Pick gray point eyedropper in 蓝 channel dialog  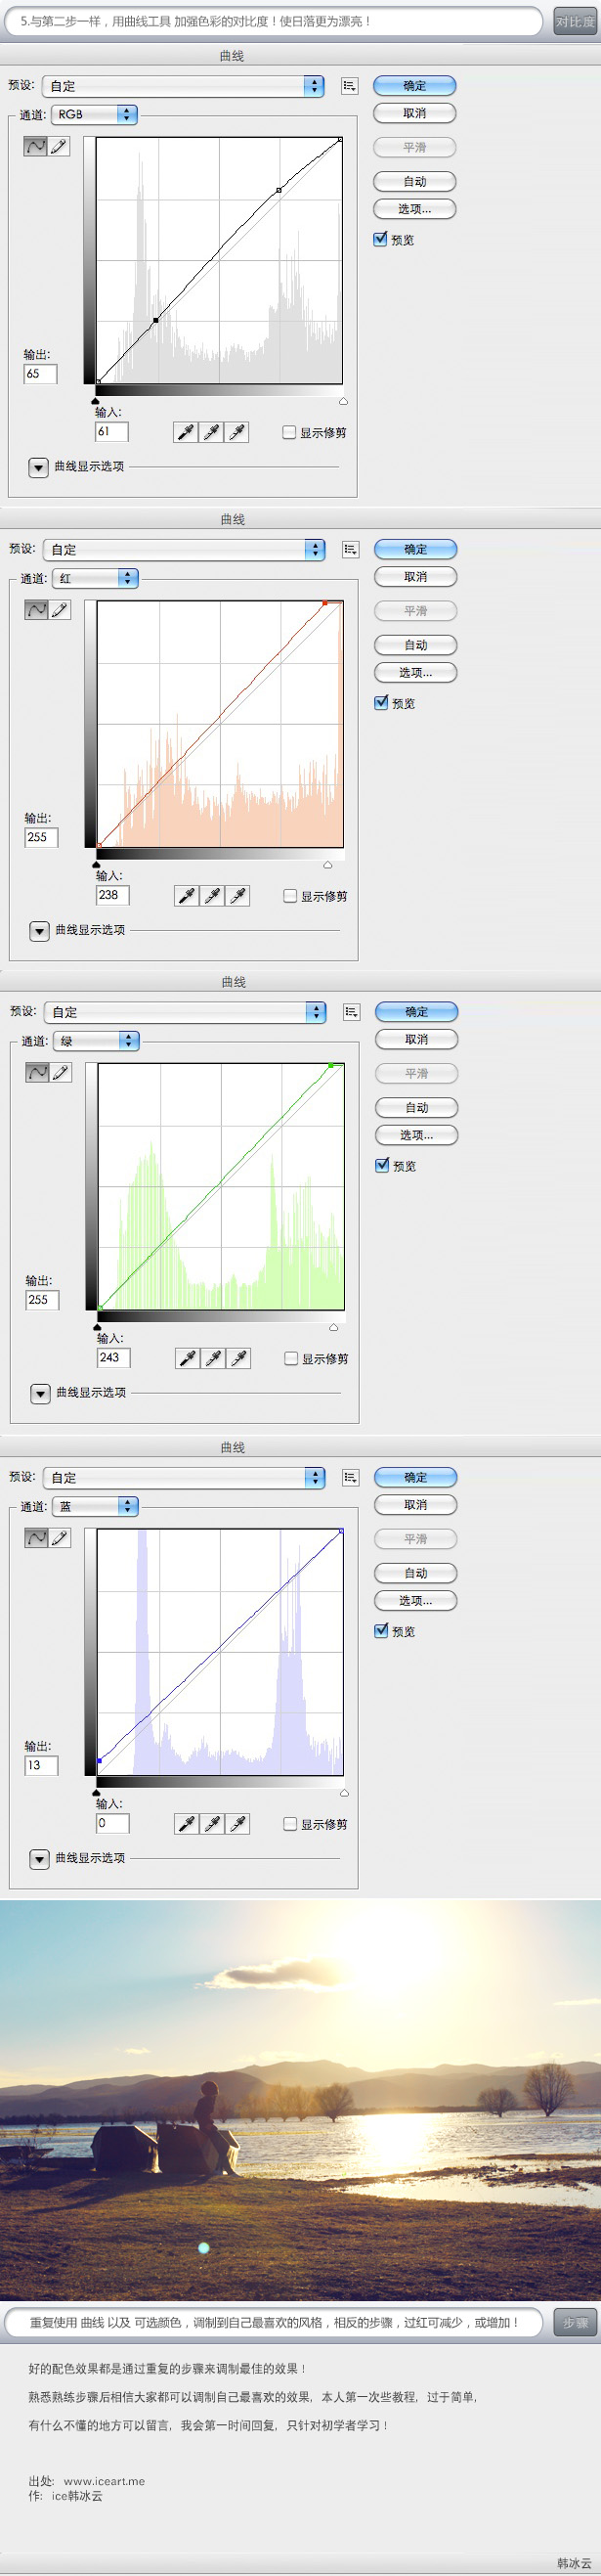coord(212,1824)
